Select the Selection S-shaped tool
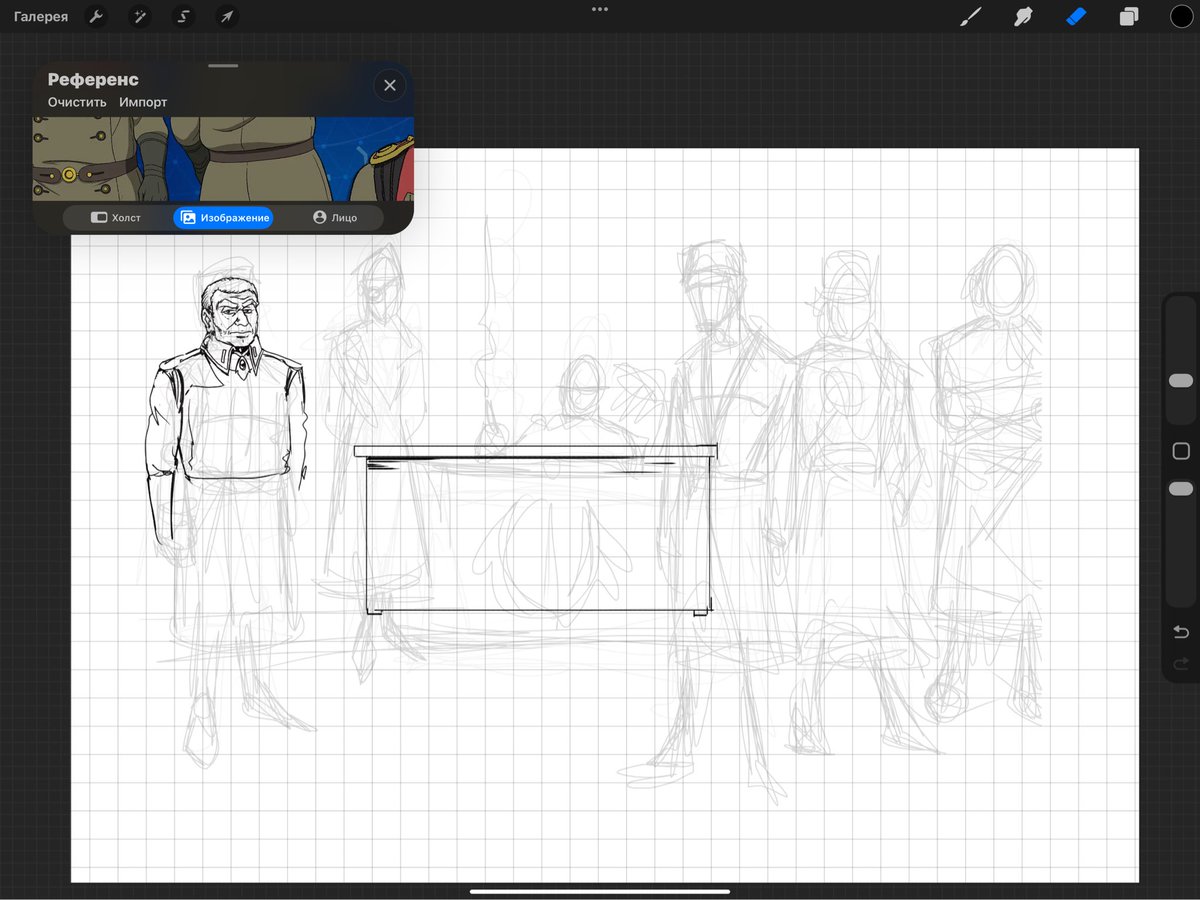 [184, 17]
